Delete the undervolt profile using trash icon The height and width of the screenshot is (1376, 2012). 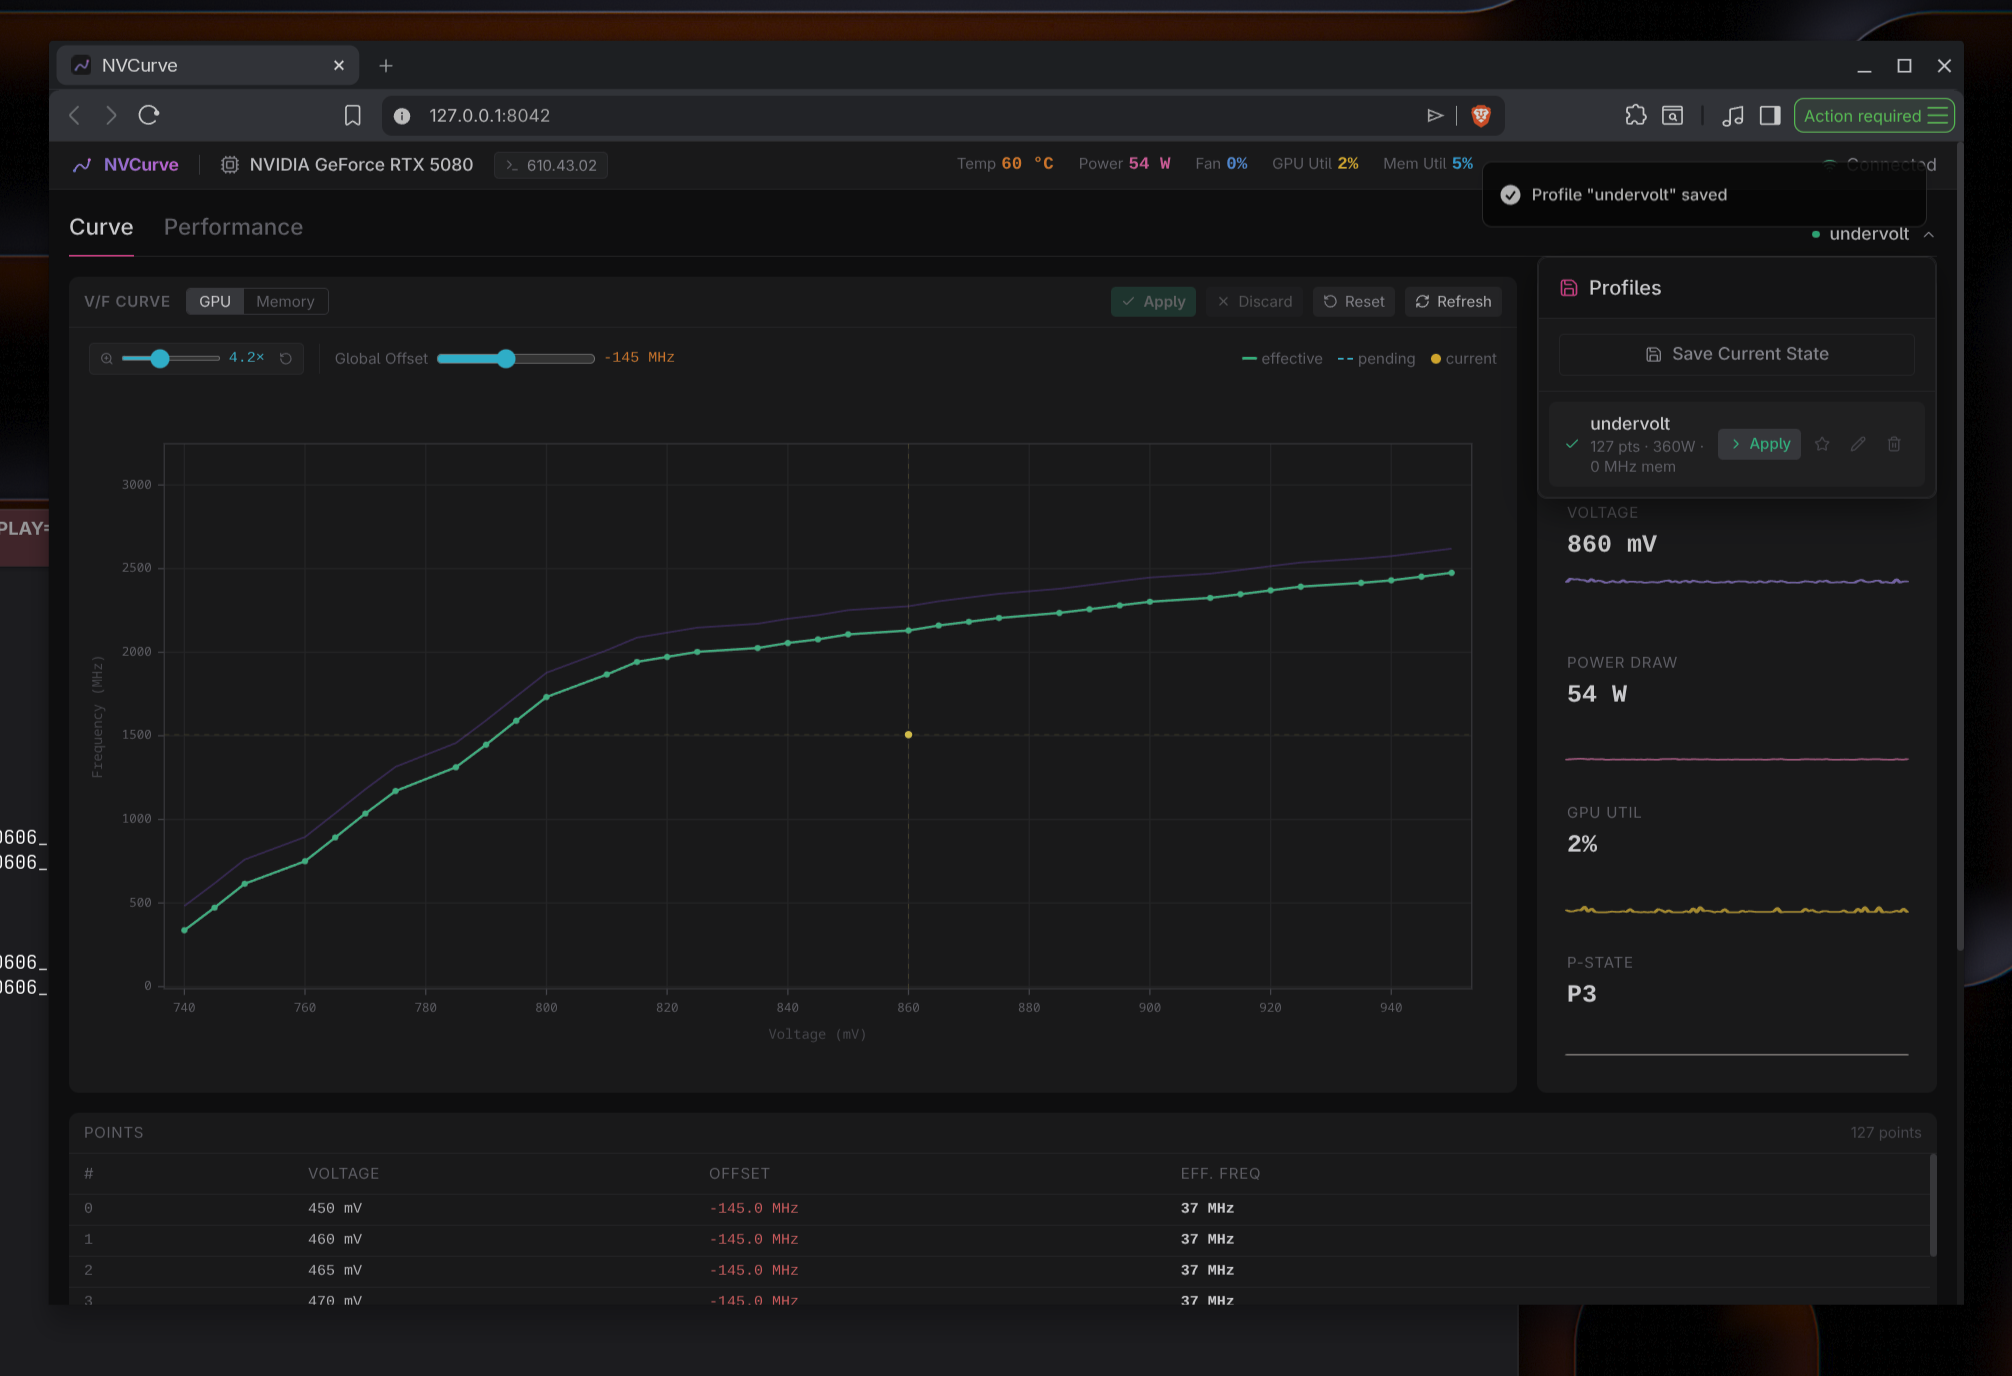(x=1894, y=444)
